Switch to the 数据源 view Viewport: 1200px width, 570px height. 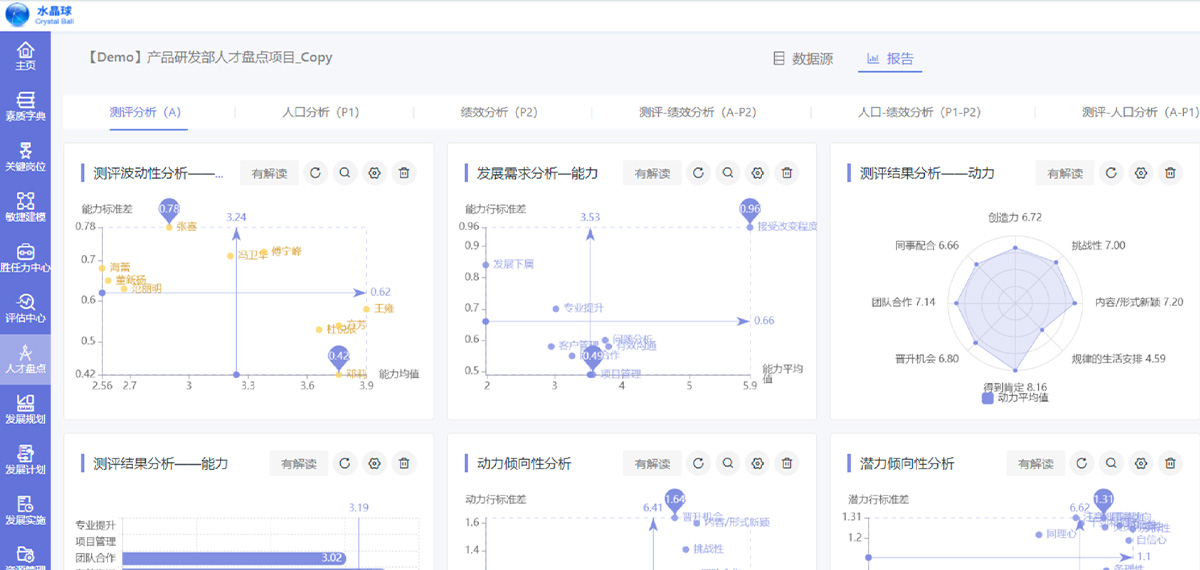(803, 59)
